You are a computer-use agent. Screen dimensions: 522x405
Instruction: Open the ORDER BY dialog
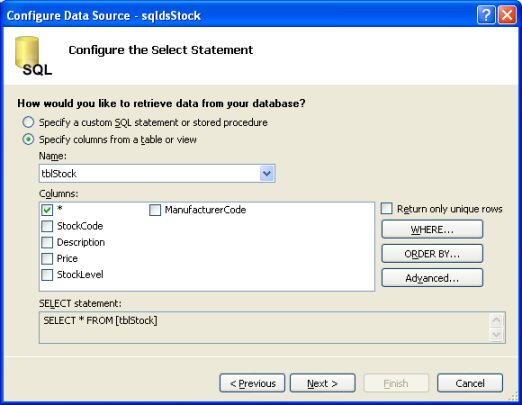[x=432, y=254]
